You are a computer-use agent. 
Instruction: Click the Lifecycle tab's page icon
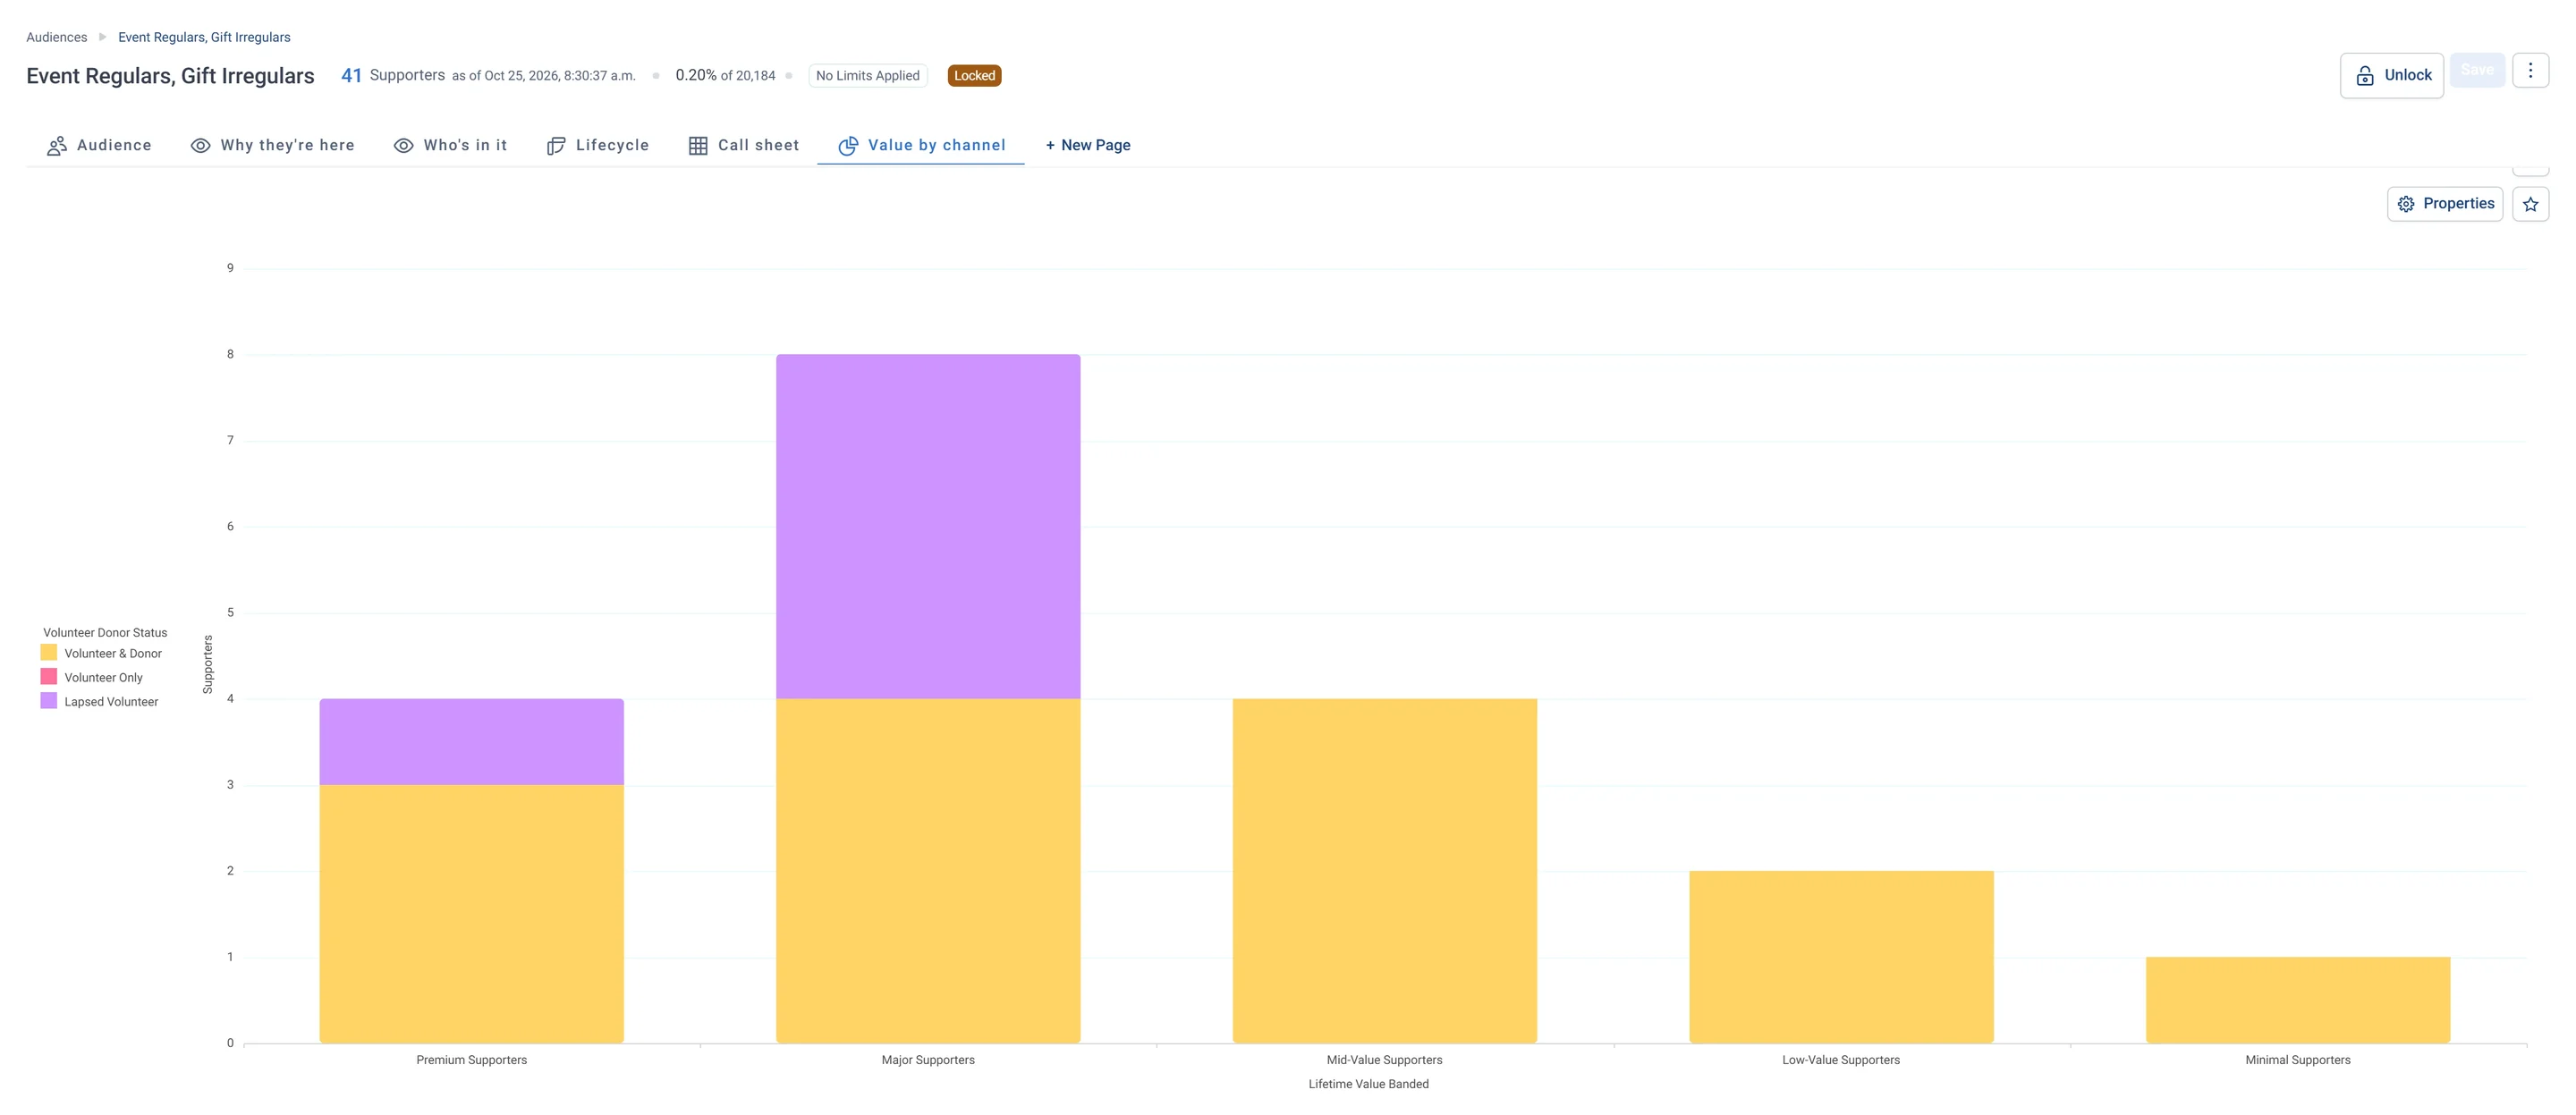coord(556,146)
